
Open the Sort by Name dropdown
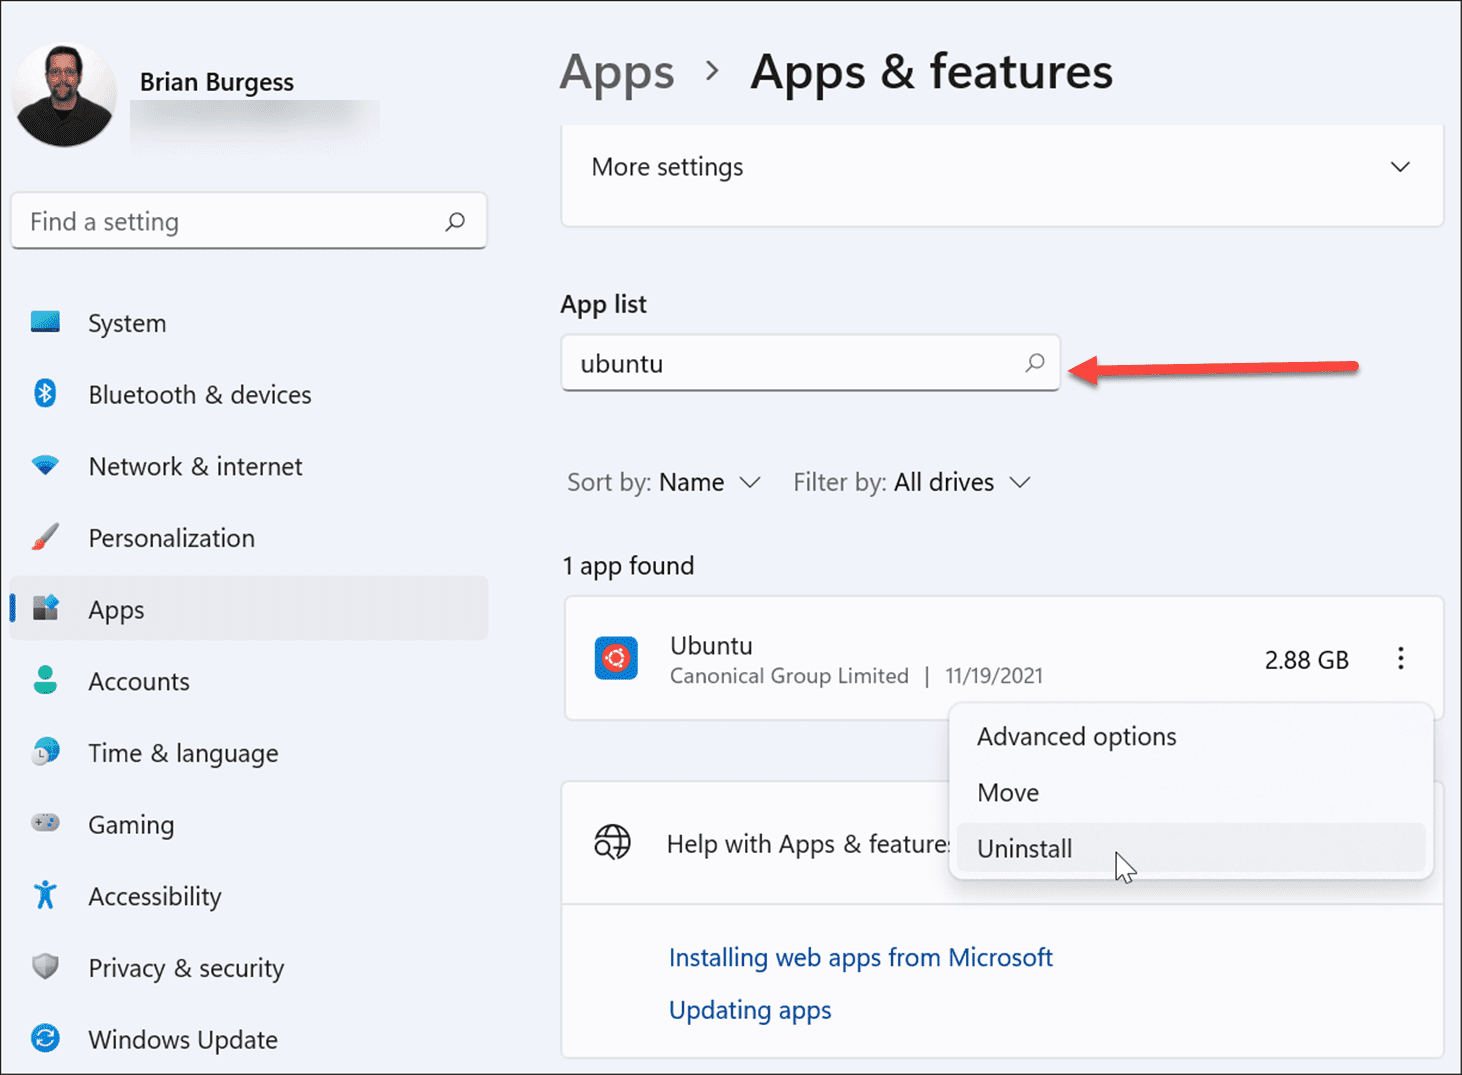[664, 482]
